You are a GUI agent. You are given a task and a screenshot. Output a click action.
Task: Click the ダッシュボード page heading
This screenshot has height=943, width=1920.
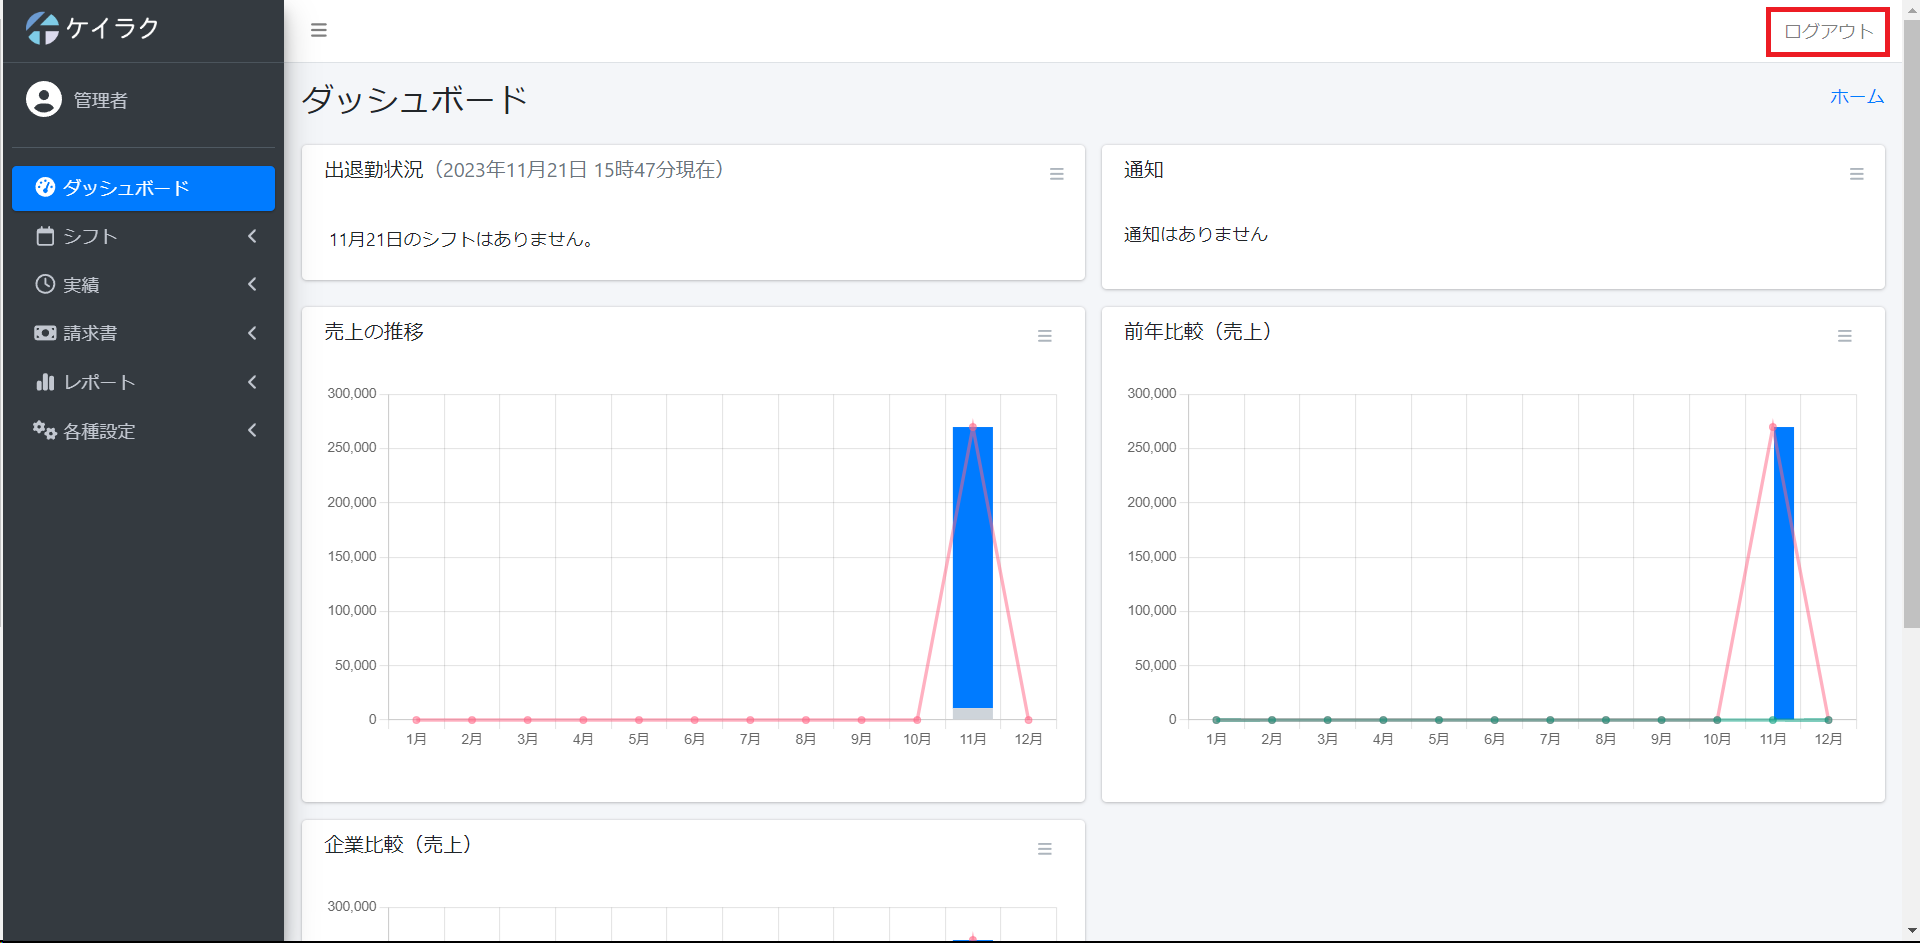pyautogui.click(x=415, y=99)
